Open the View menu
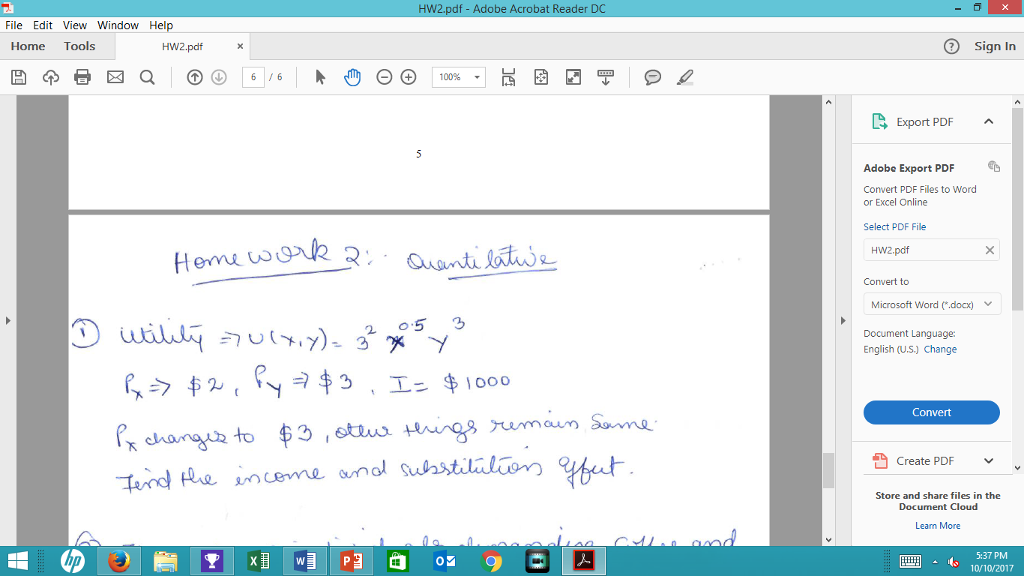The height and width of the screenshot is (576, 1024). coord(74,25)
